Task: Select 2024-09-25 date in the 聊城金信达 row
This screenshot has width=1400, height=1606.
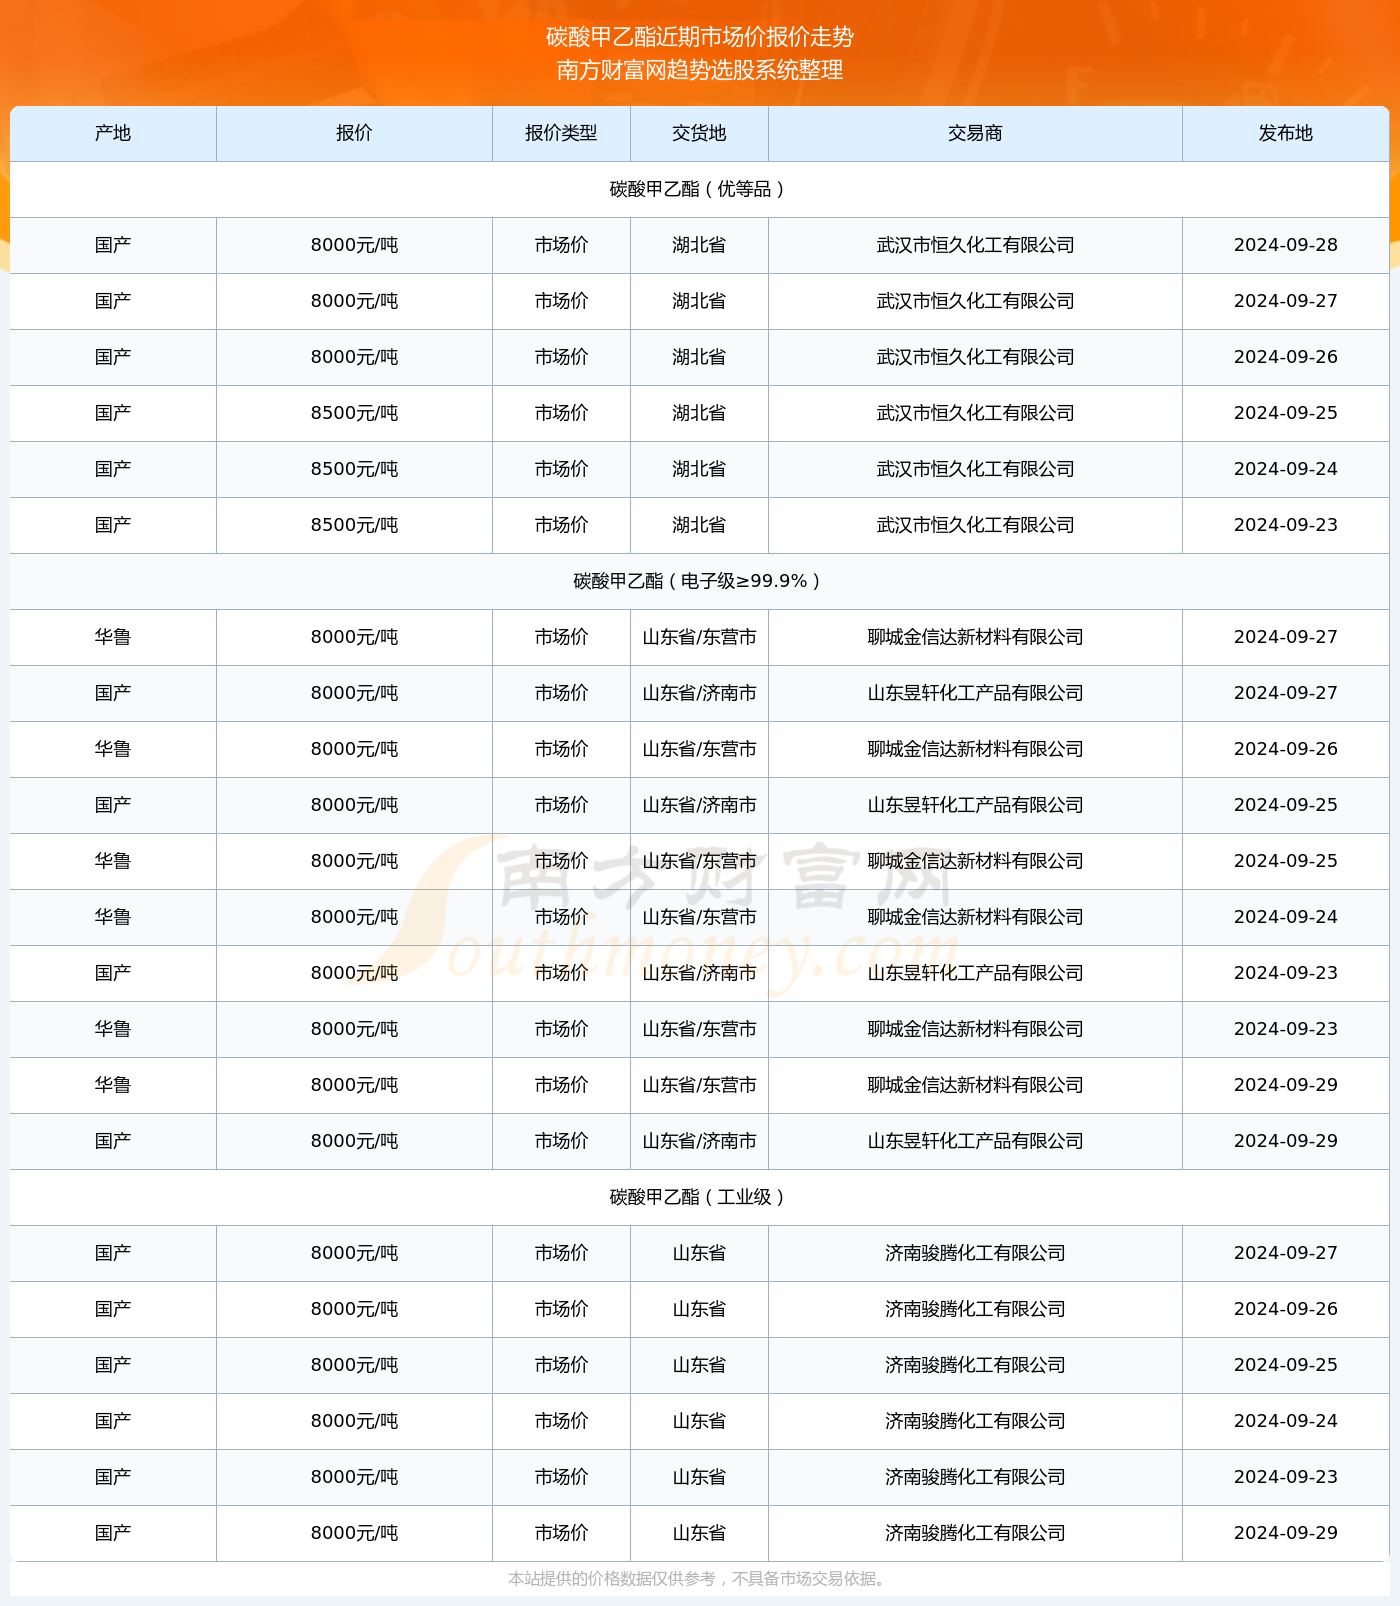Action: (x=1285, y=861)
